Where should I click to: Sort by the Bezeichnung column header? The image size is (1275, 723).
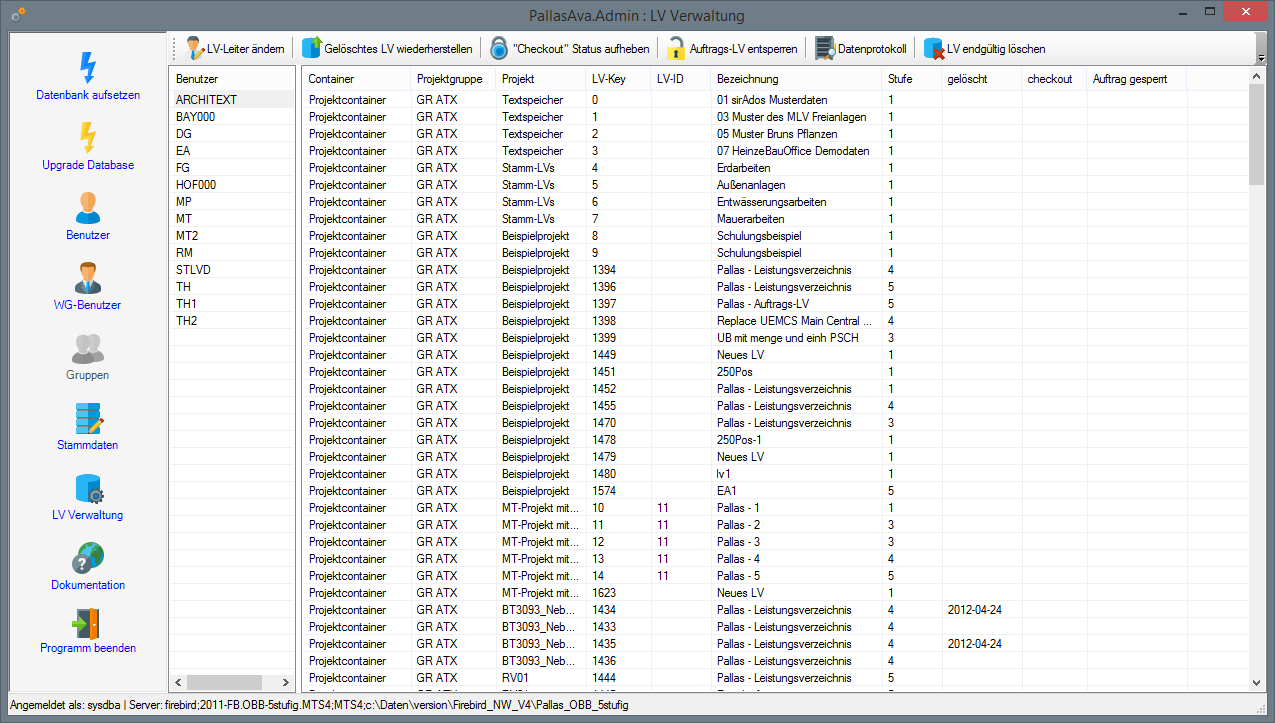click(796, 79)
